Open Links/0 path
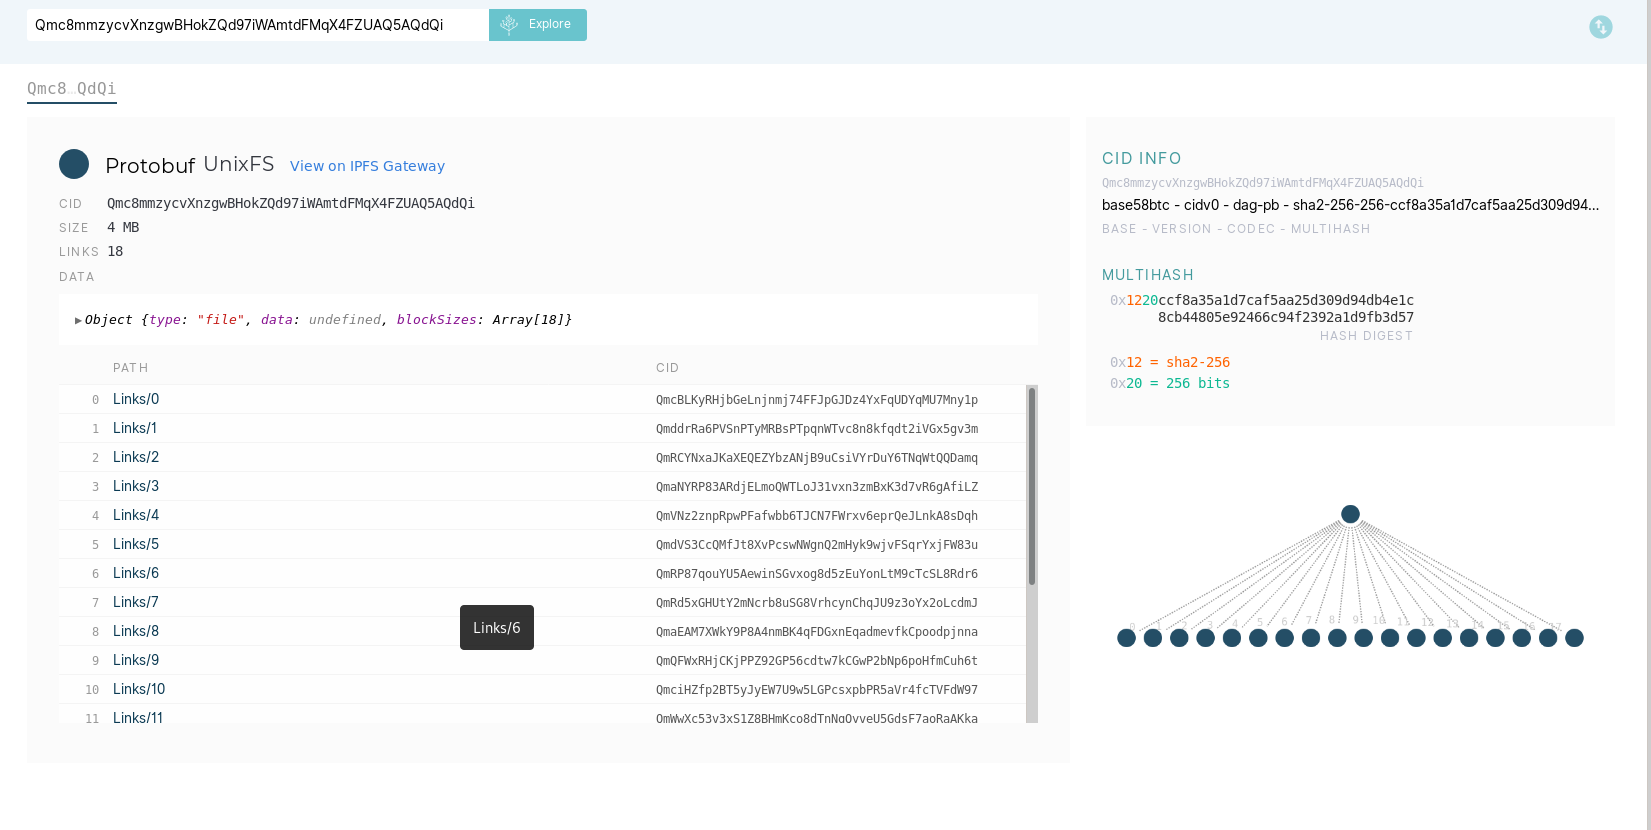The image size is (1651, 830). tap(136, 399)
